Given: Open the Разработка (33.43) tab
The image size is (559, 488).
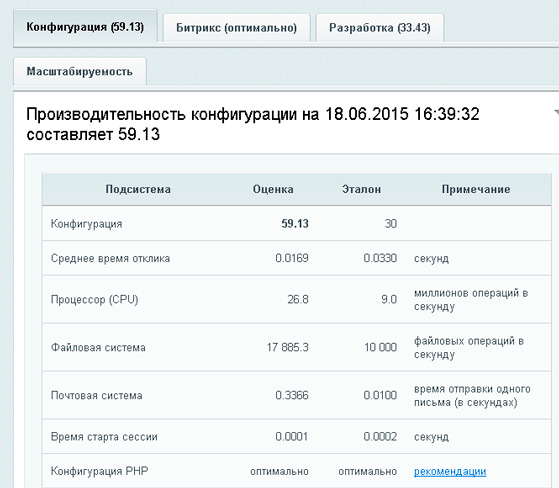Looking at the screenshot, I should point(380,28).
